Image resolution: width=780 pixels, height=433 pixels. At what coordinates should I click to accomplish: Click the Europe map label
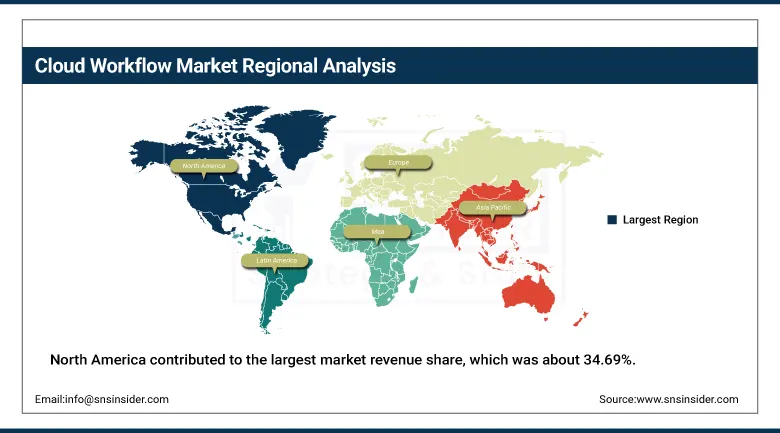398,163
